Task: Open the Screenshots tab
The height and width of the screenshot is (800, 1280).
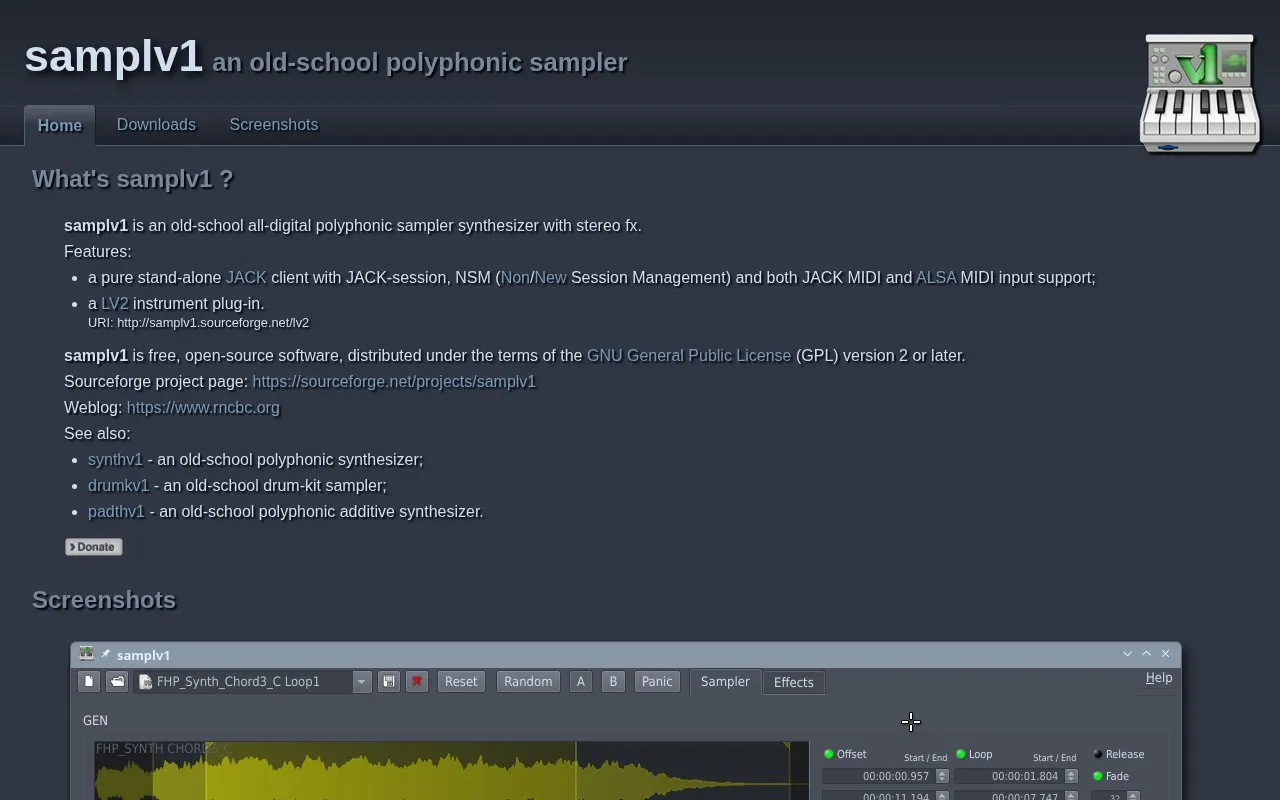Action: point(274,124)
